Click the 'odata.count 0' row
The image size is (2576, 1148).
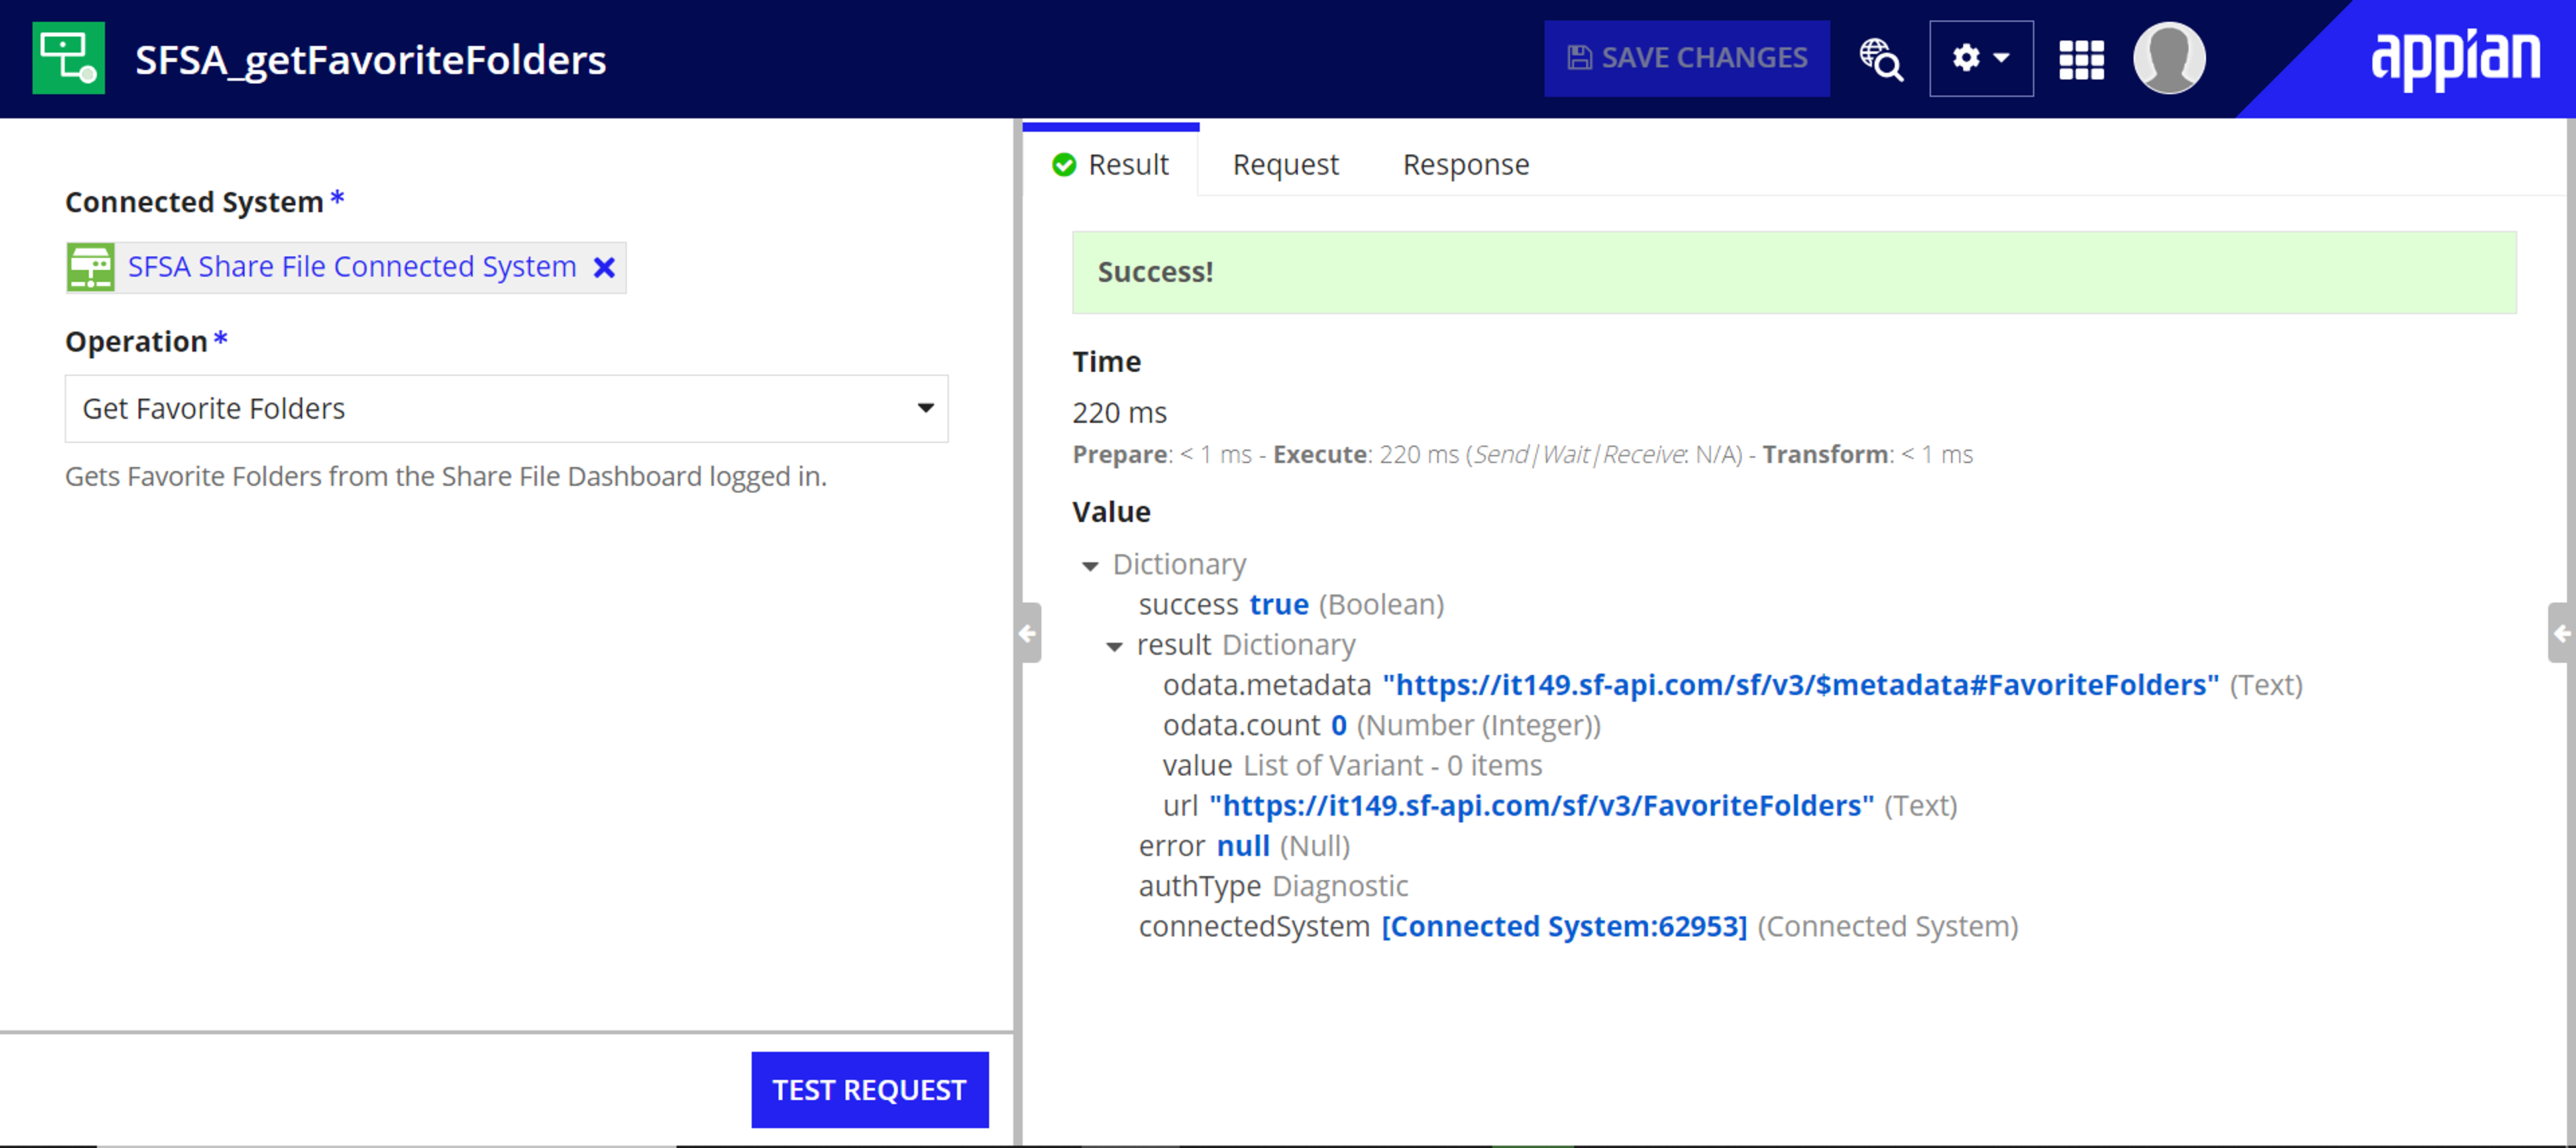click(1381, 725)
